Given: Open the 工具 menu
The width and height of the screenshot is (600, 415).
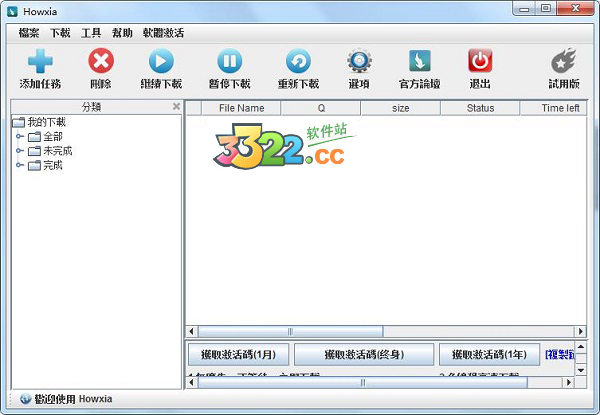Looking at the screenshot, I should pos(91,33).
